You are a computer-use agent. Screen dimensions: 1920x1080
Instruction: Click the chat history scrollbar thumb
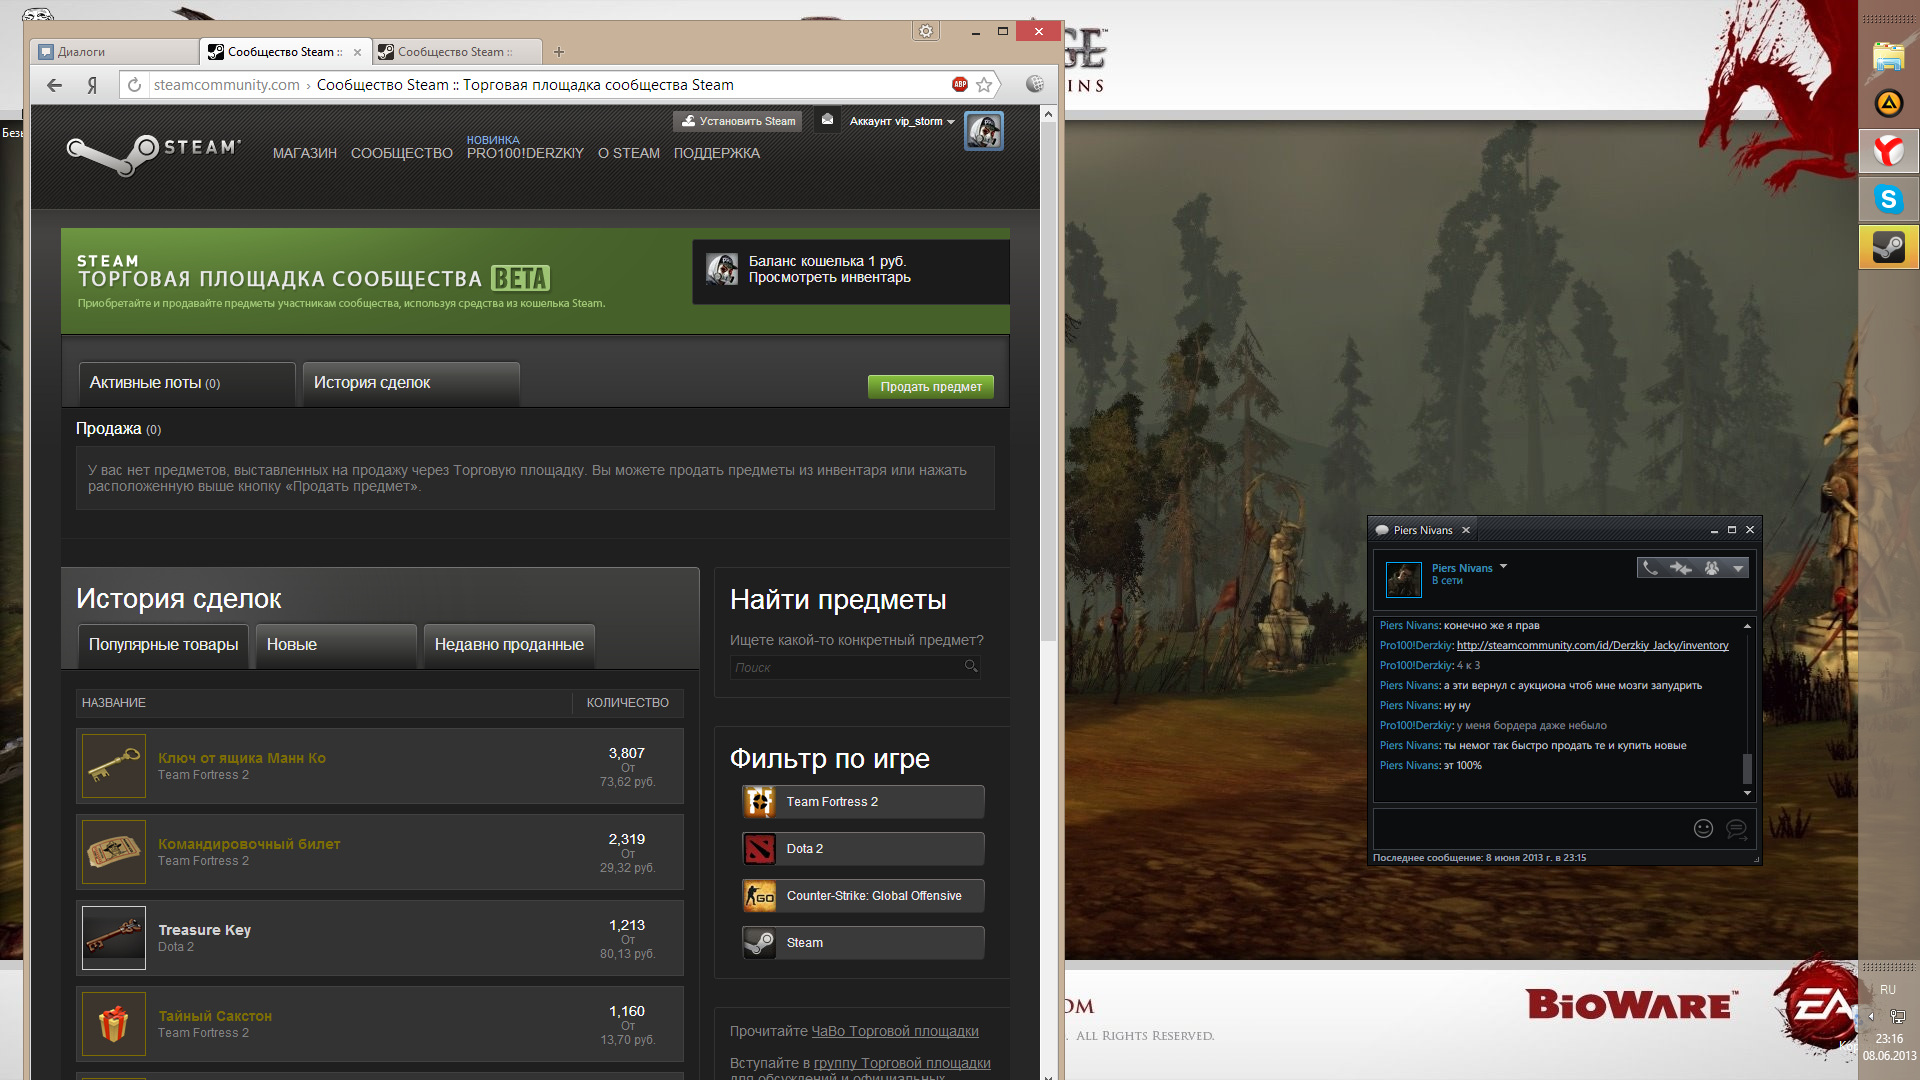coord(1747,770)
